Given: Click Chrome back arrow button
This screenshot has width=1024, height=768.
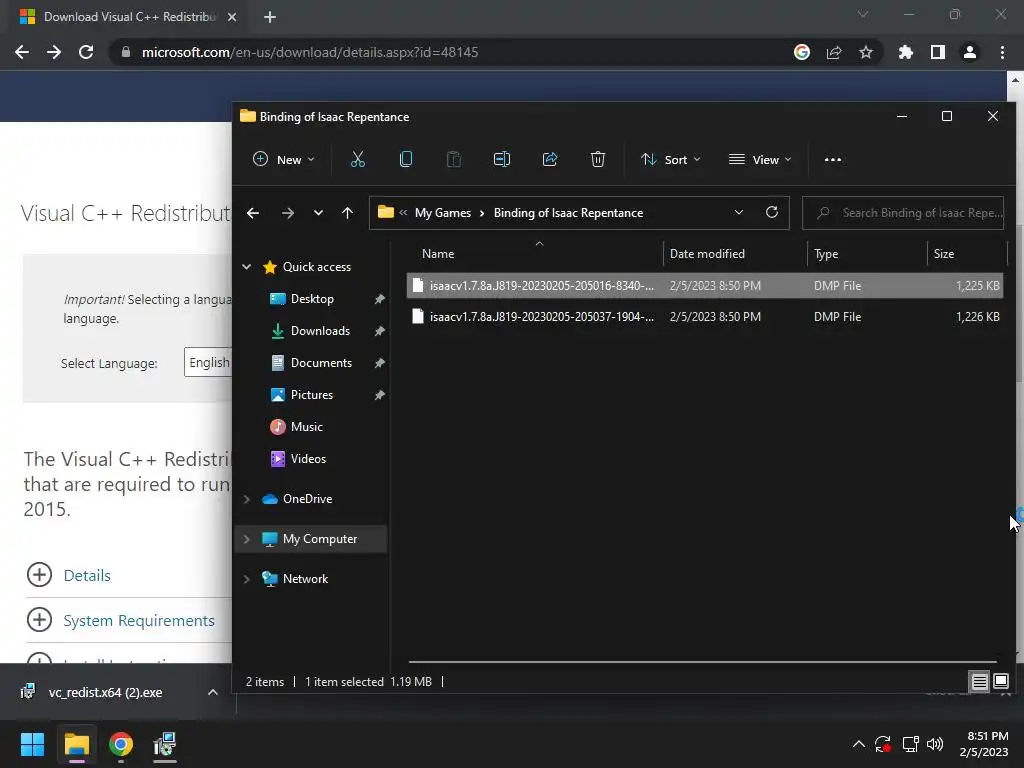Looking at the screenshot, I should click(22, 52).
